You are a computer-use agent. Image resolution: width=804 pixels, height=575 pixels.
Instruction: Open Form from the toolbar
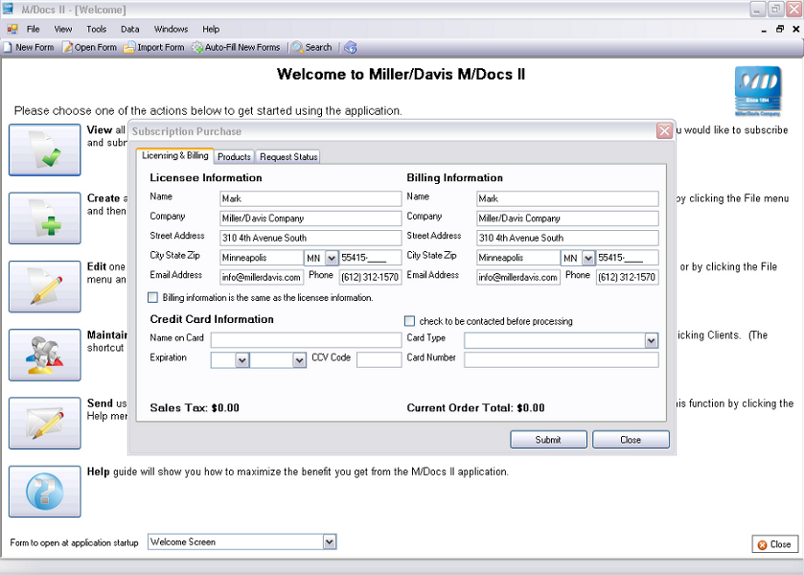click(x=90, y=47)
